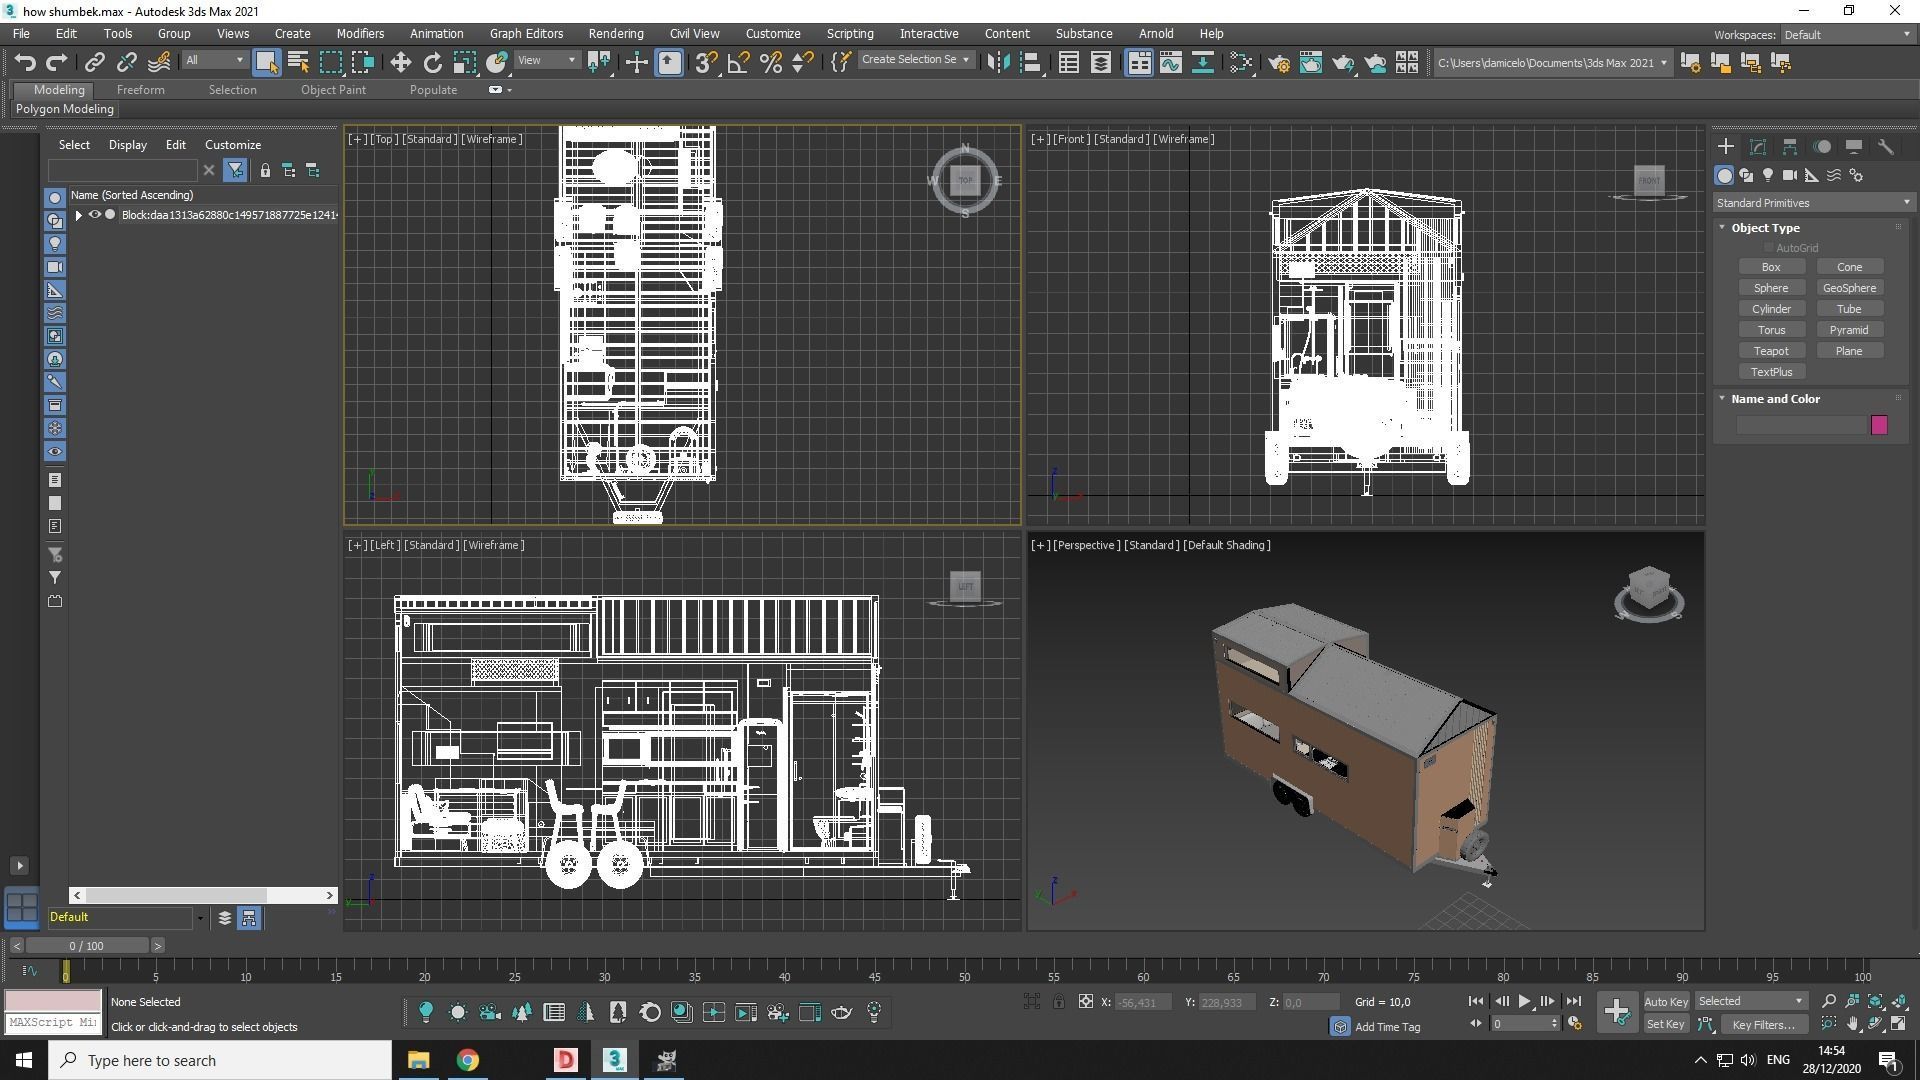Open the Display panel tab
The image size is (1920, 1080).
click(1854, 147)
